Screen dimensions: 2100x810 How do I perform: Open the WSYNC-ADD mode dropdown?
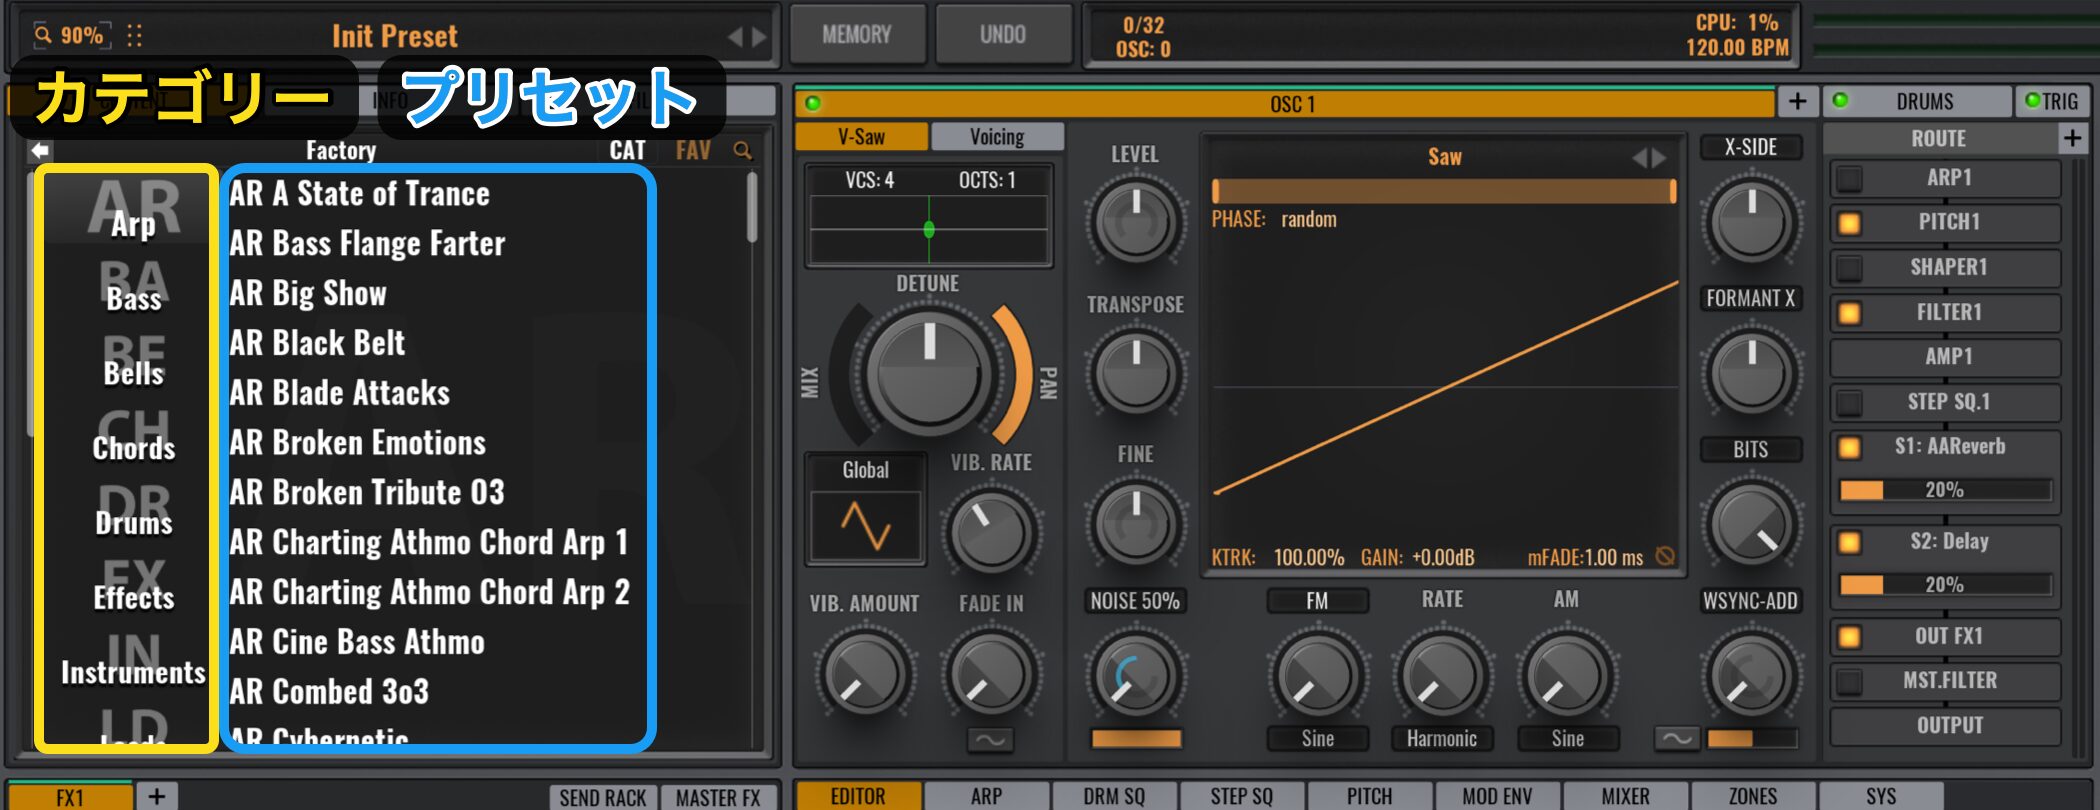tap(1750, 601)
